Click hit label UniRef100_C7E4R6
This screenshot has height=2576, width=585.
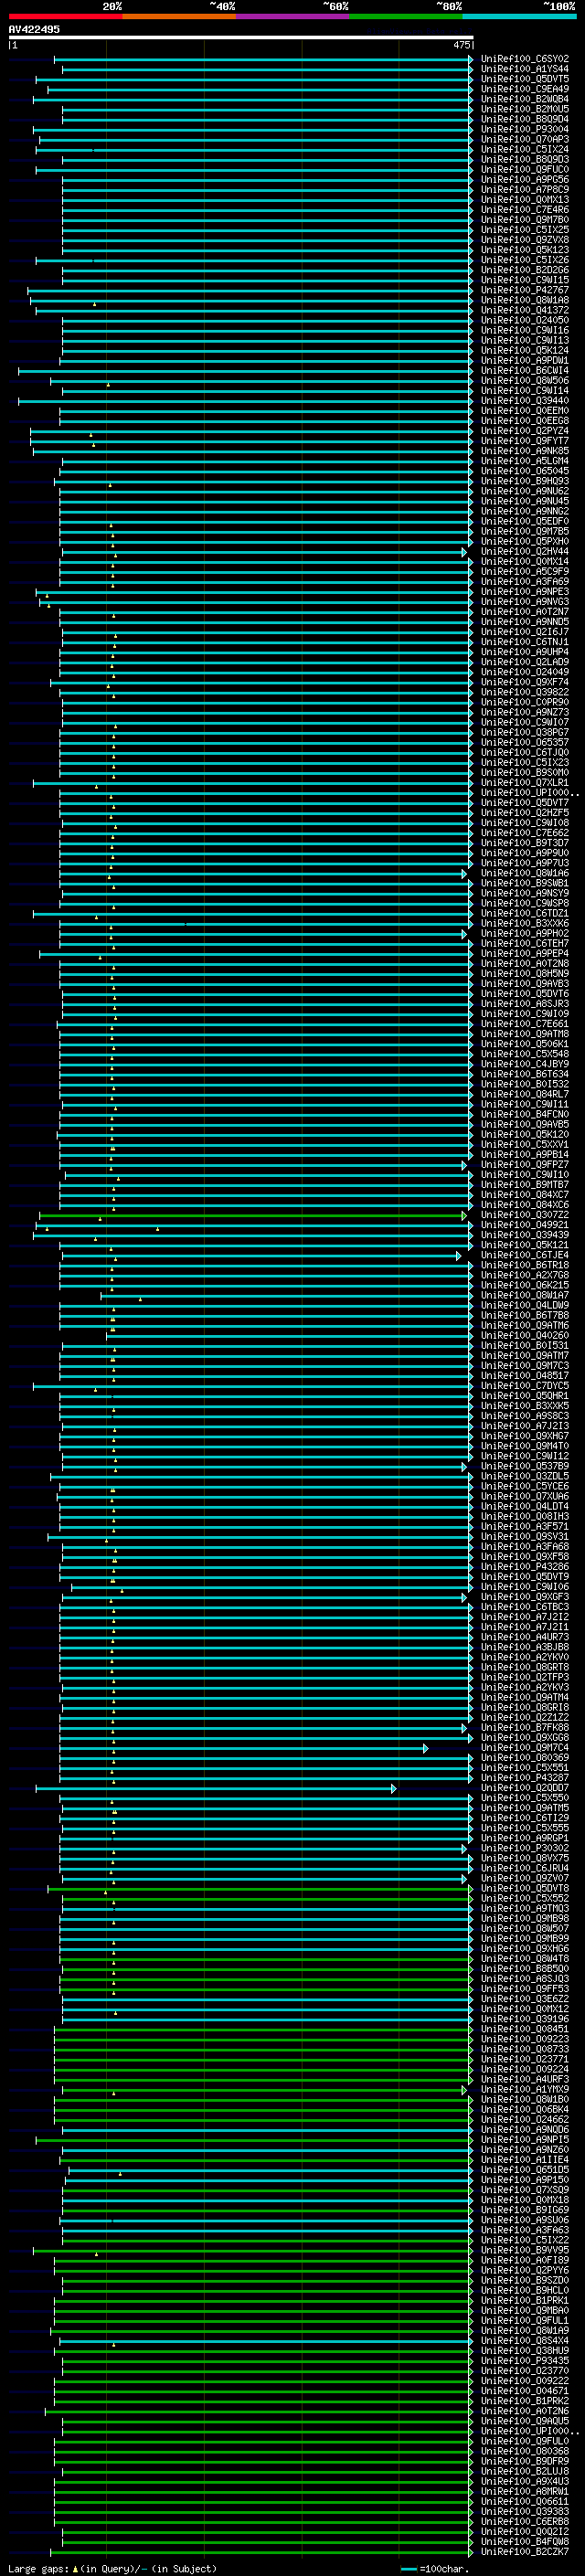coord(525,210)
